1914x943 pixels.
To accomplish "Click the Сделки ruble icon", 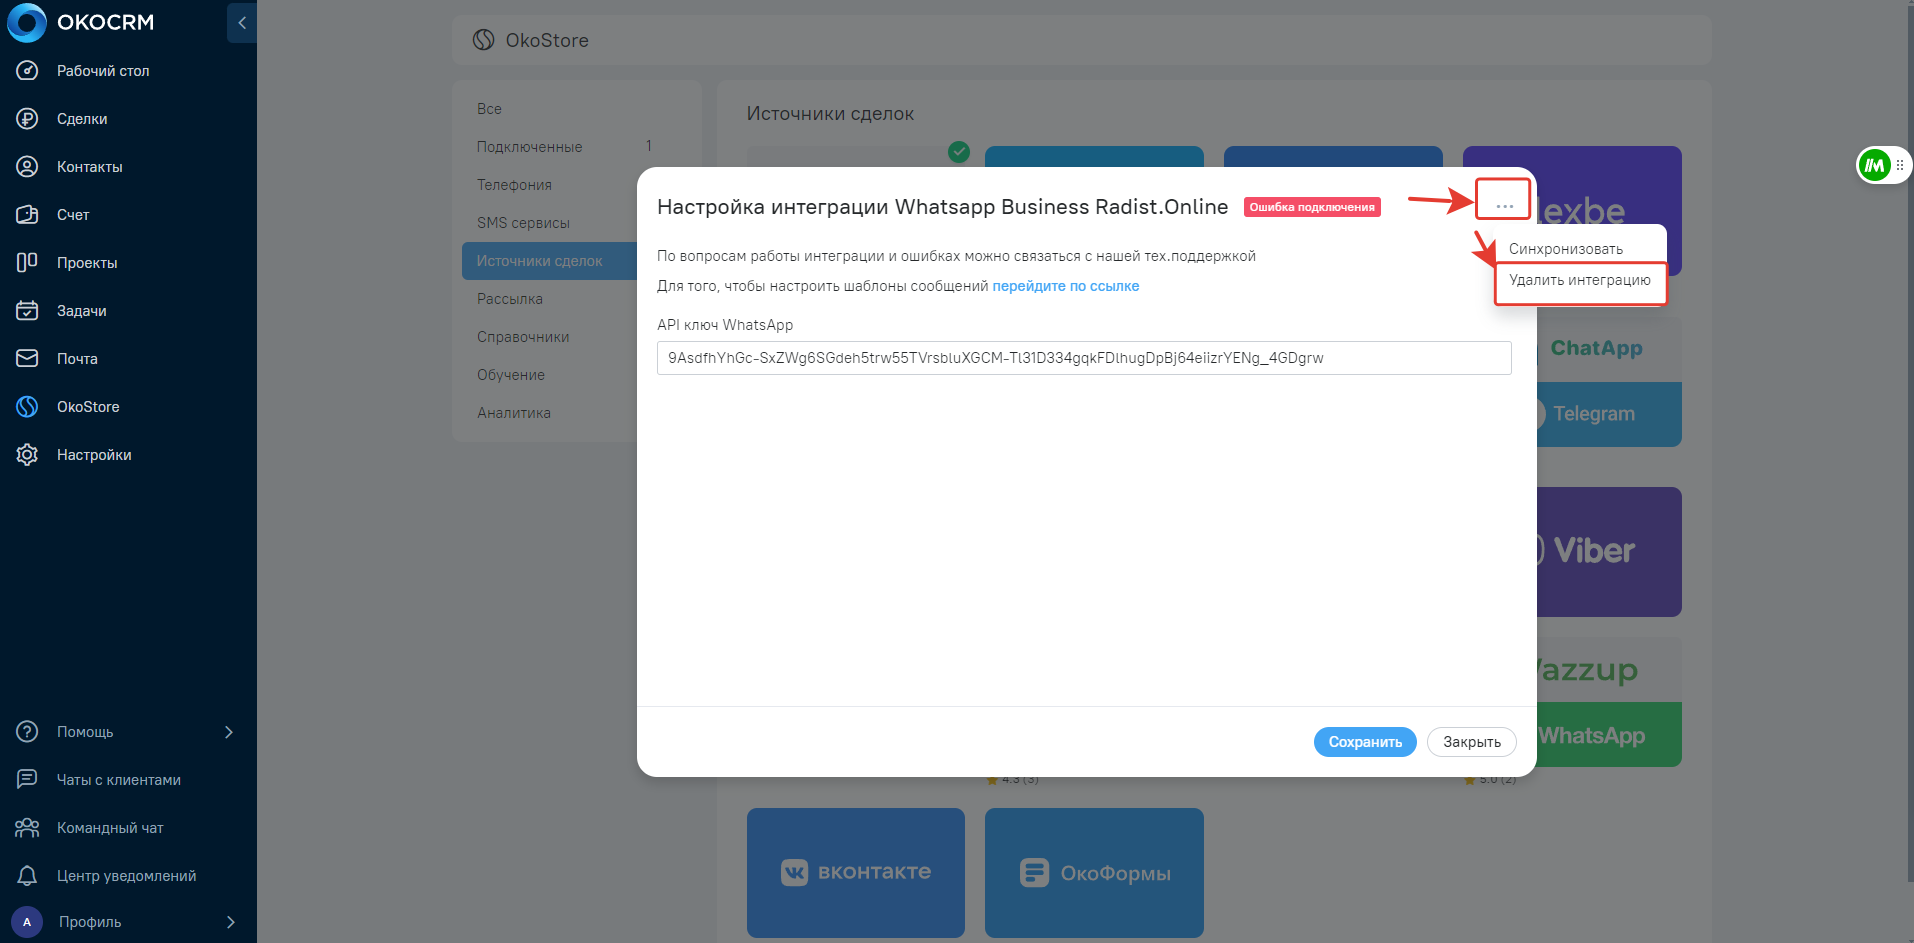I will coord(27,119).
